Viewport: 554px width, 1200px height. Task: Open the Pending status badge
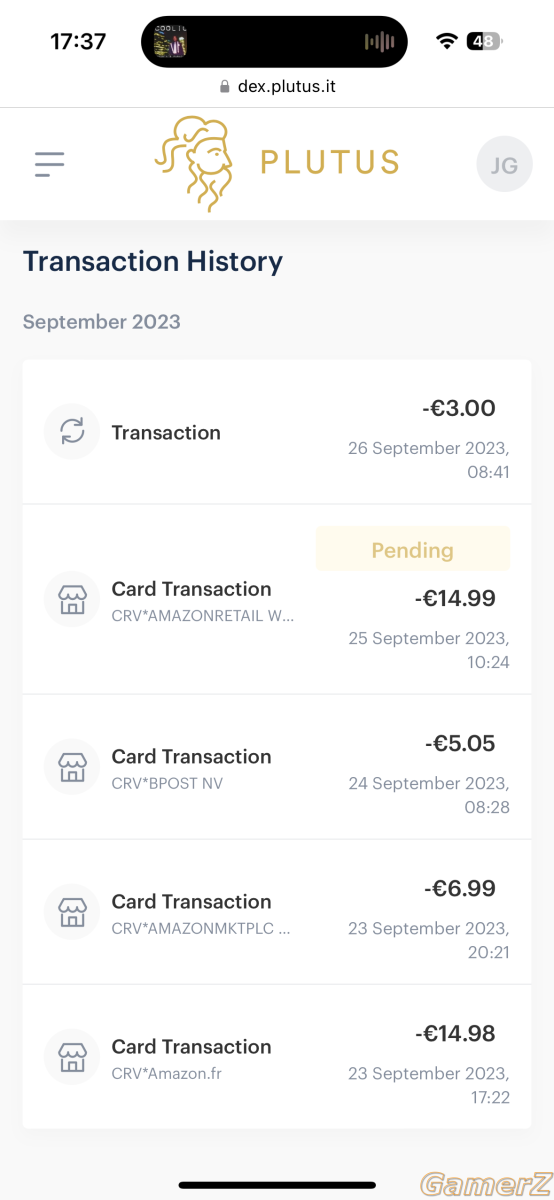pos(412,549)
